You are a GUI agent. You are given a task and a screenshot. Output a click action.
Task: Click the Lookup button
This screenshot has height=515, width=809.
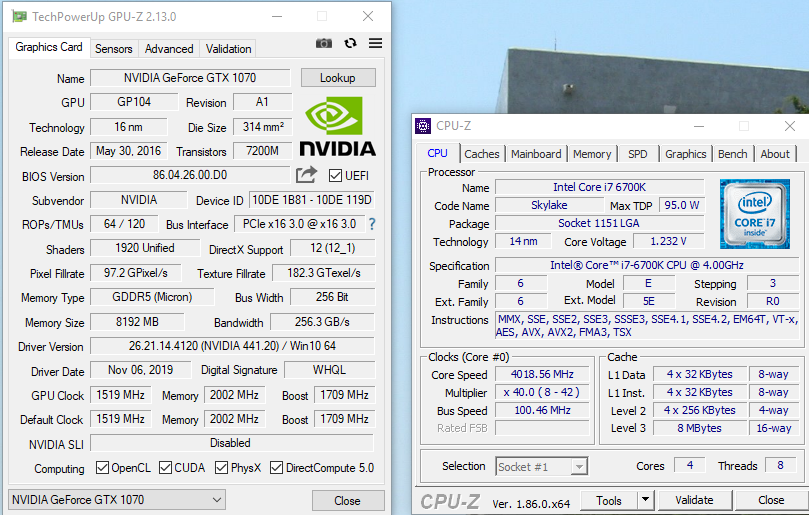coord(338,78)
